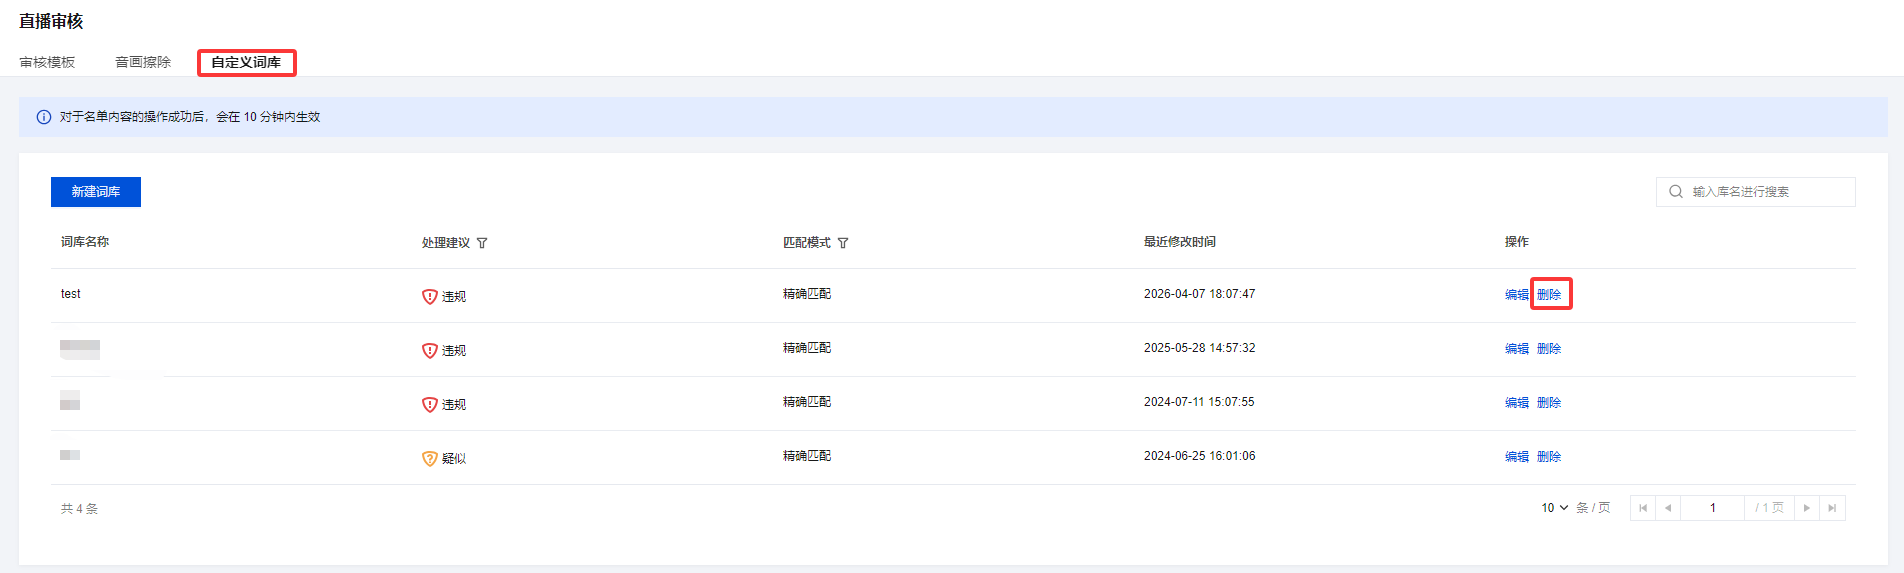Click the 最近修改时间 column header
This screenshot has height=573, width=1904.
[x=1180, y=242]
